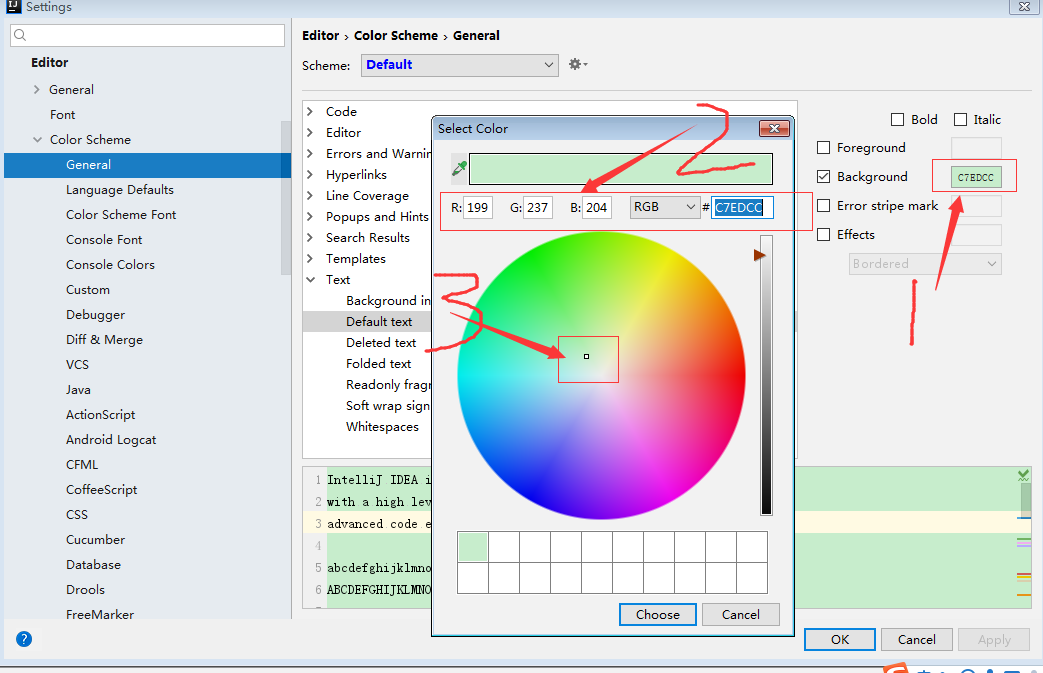
Task: Select VCS in color scheme list
Action: 77,364
